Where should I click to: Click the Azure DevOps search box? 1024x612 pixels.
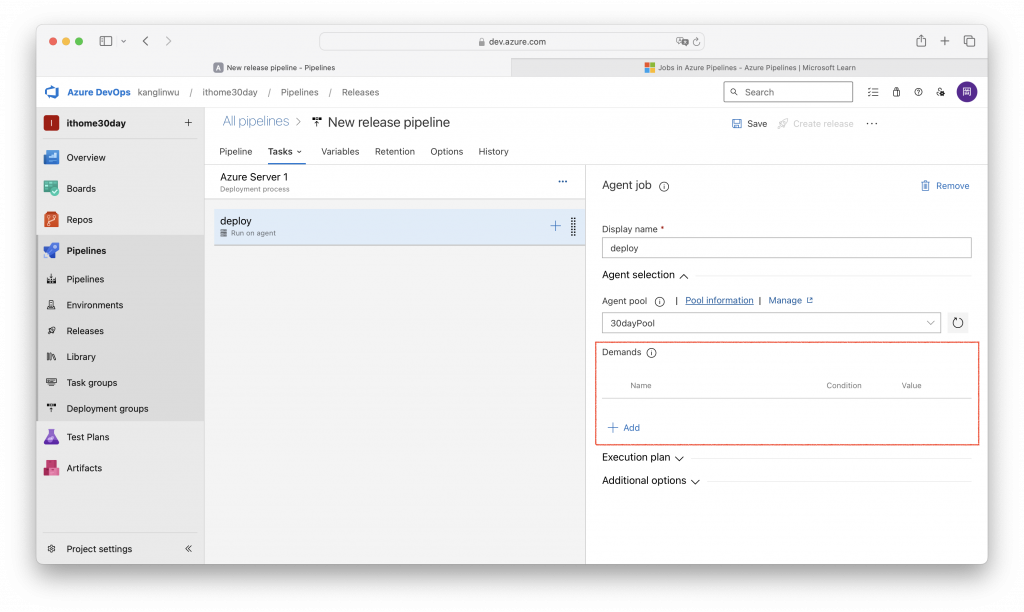[788, 92]
